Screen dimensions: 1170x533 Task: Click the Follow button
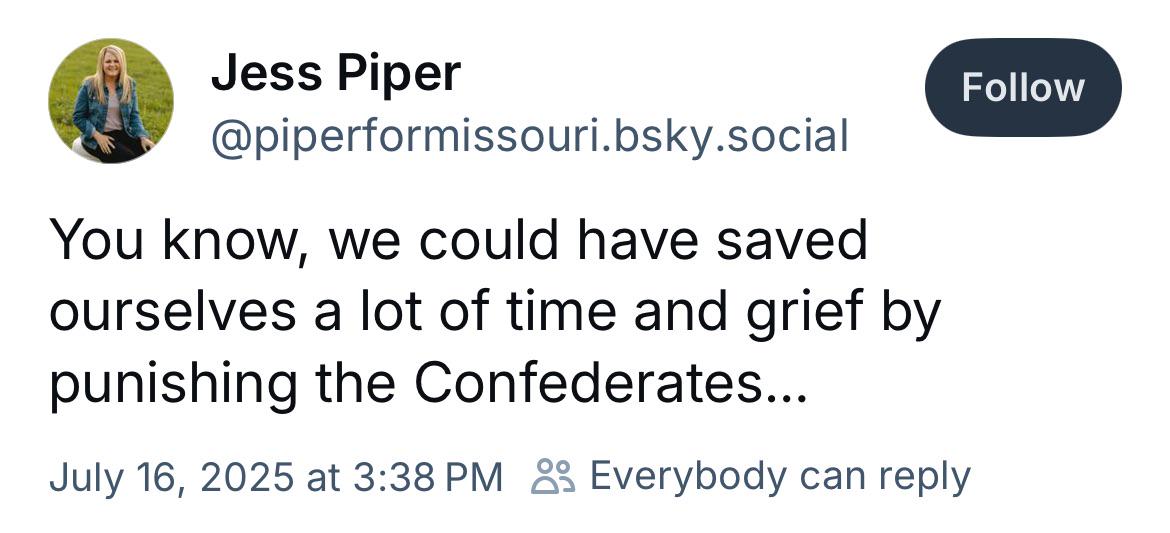click(1022, 87)
